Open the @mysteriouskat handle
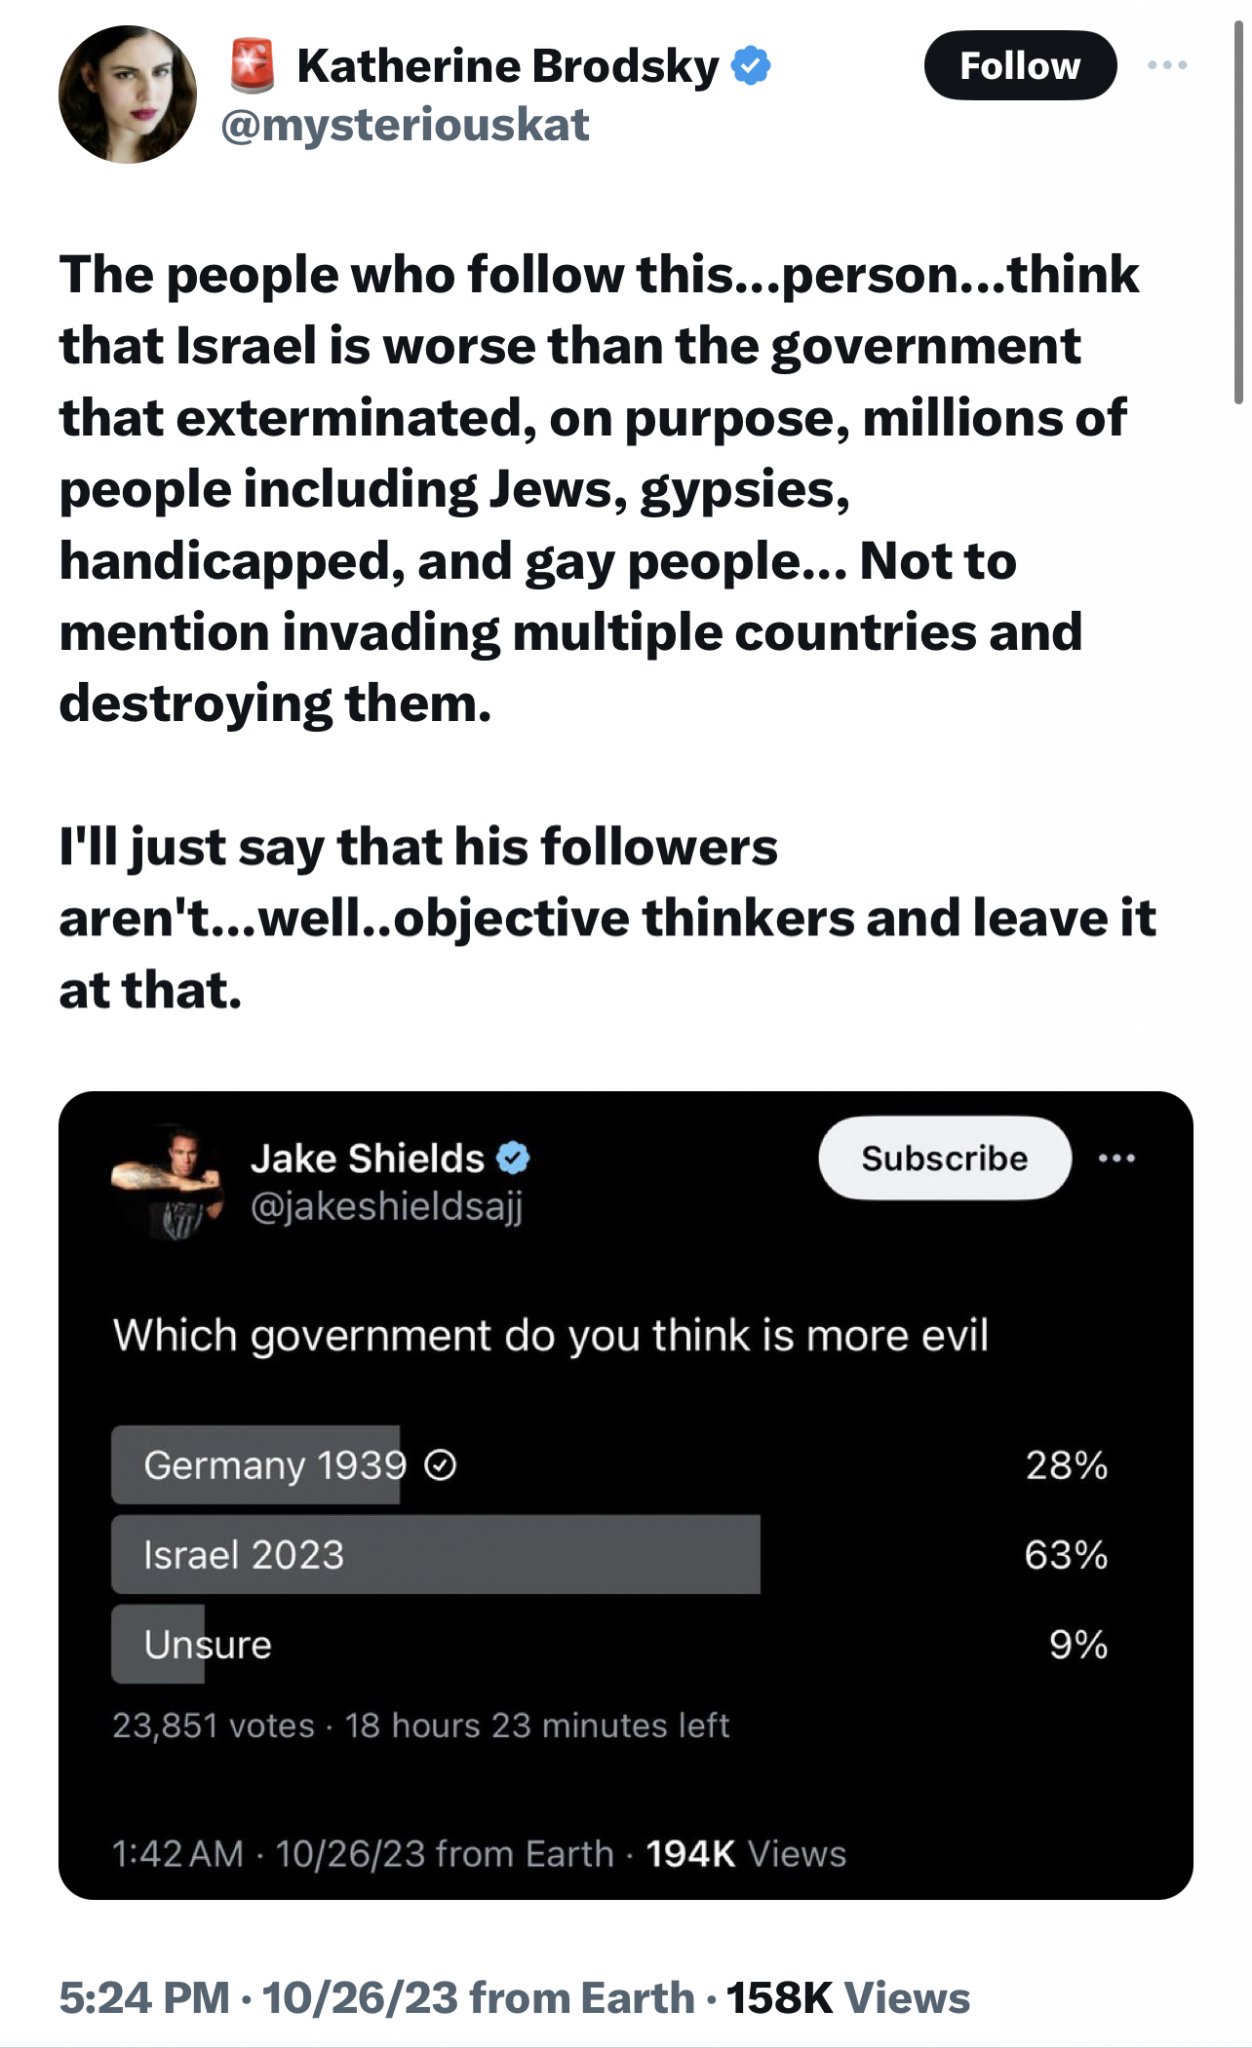The height and width of the screenshot is (2048, 1252). 404,126
